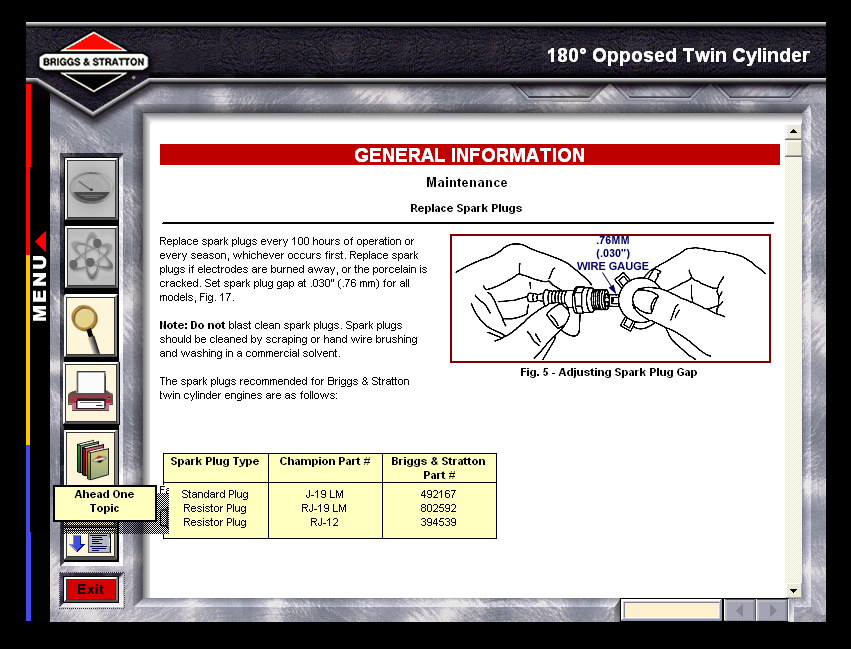Open the gauge specifications icon
This screenshot has height=649, width=851.
tap(91, 188)
